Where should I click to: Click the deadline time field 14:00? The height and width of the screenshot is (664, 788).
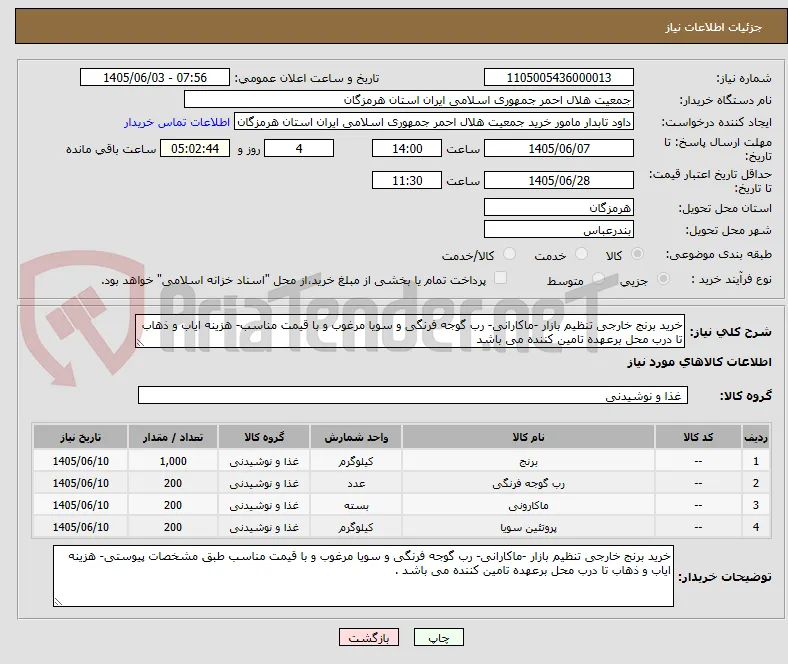pos(407,148)
